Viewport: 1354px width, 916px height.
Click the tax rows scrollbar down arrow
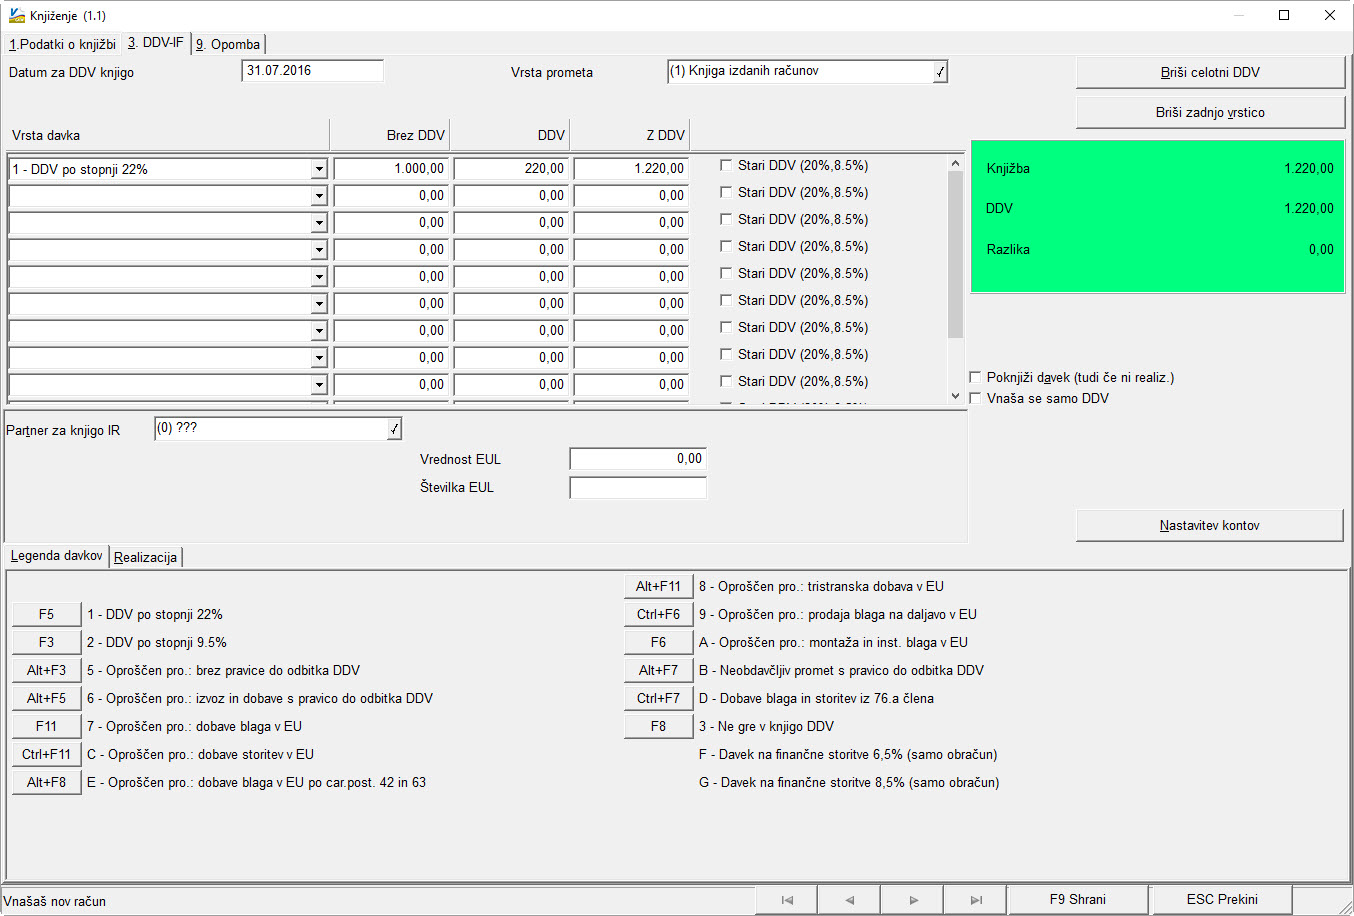(x=955, y=396)
